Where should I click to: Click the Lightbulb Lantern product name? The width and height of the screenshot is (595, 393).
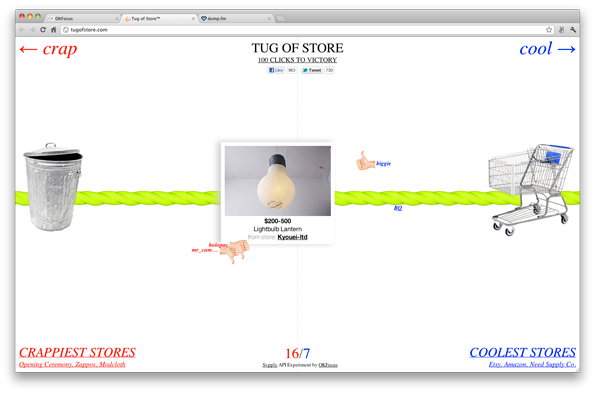278,229
